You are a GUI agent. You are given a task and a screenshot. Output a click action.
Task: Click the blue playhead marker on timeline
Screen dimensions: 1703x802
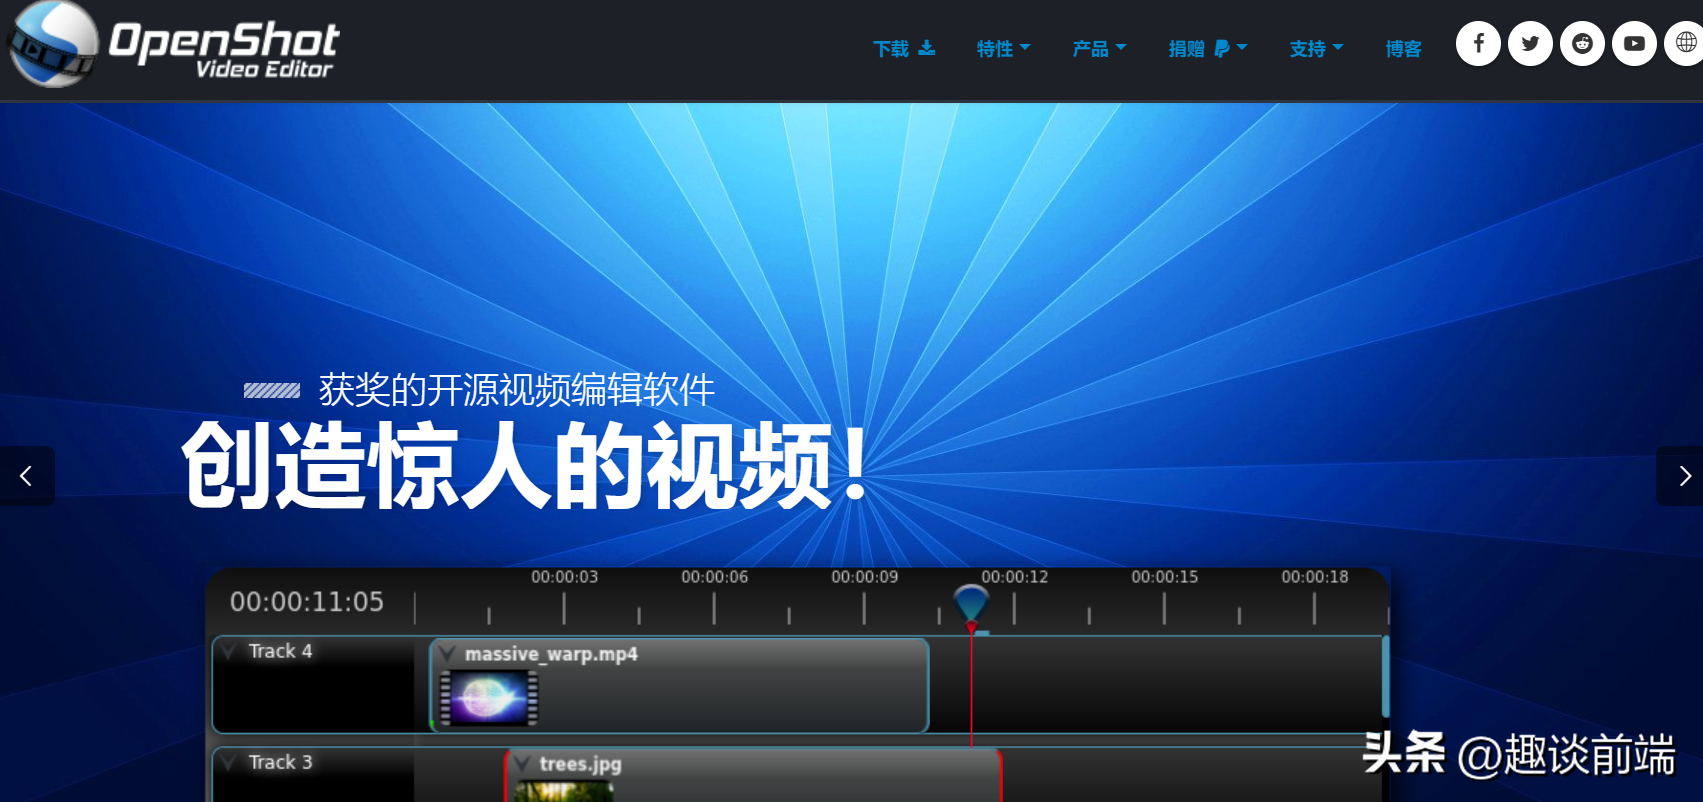[x=971, y=605]
